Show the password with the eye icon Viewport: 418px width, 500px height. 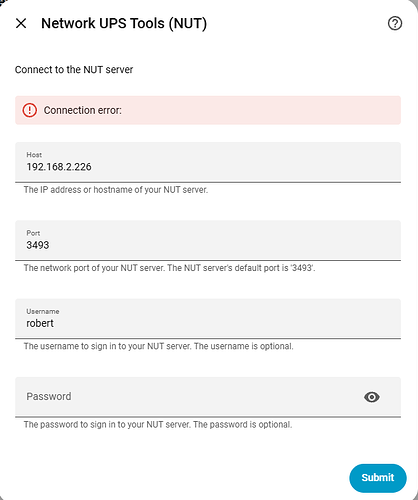coord(372,397)
